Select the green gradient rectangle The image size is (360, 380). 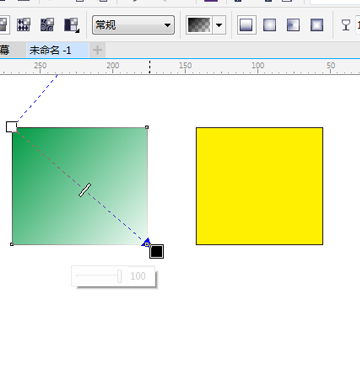click(x=80, y=186)
